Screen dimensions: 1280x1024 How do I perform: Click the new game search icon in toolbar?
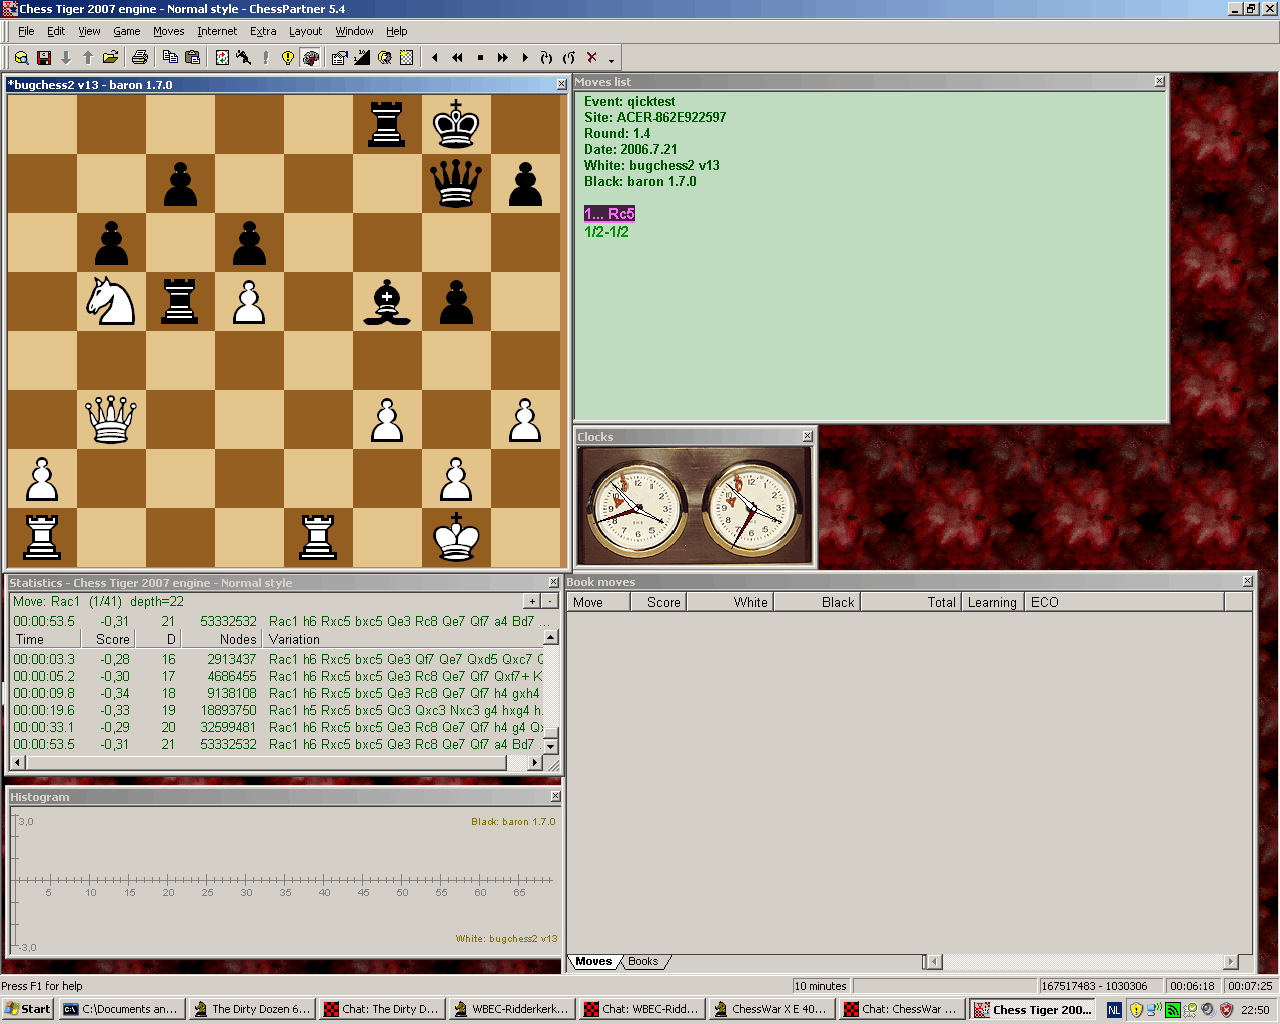click(x=20, y=58)
